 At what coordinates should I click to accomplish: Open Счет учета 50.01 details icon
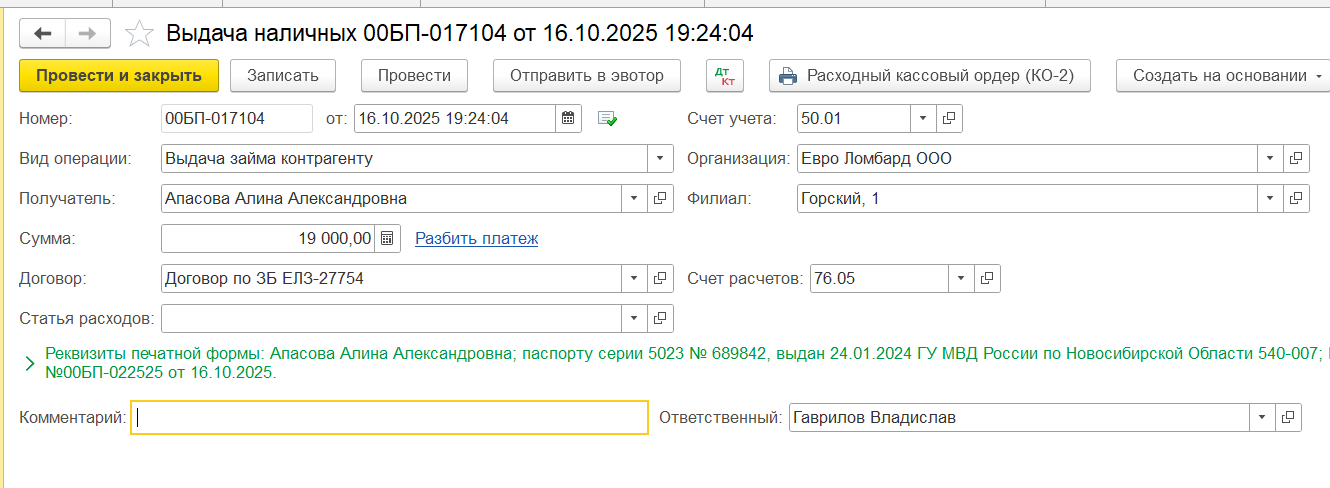[949, 118]
